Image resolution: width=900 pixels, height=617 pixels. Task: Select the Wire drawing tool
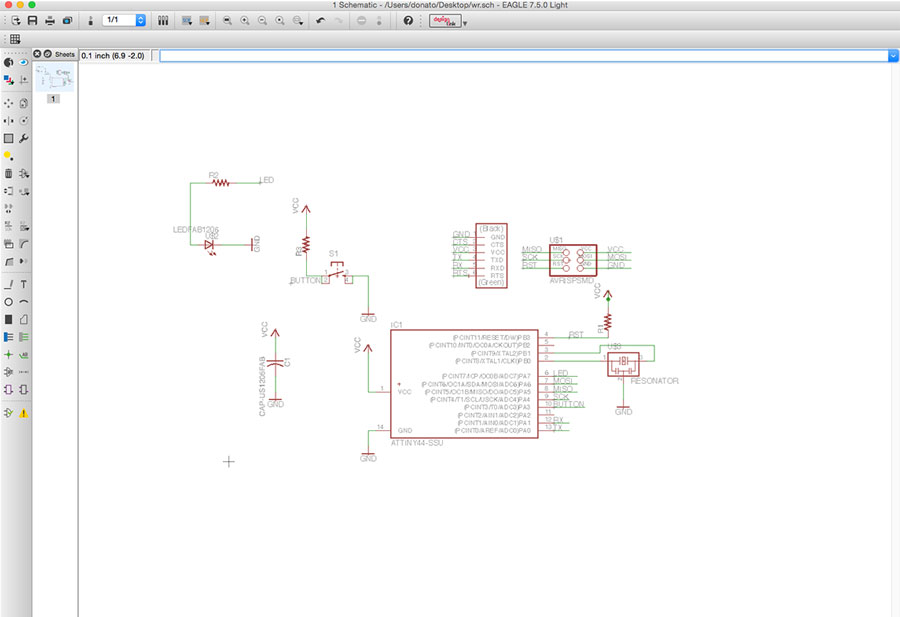[8, 284]
